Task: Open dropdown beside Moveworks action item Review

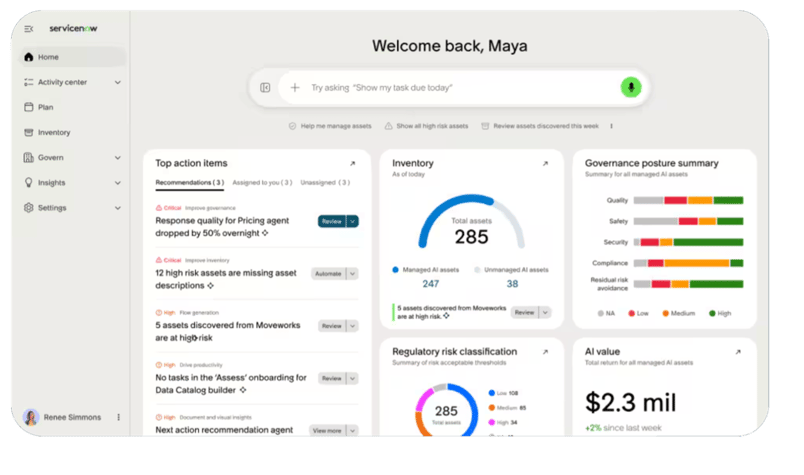Action: (353, 326)
